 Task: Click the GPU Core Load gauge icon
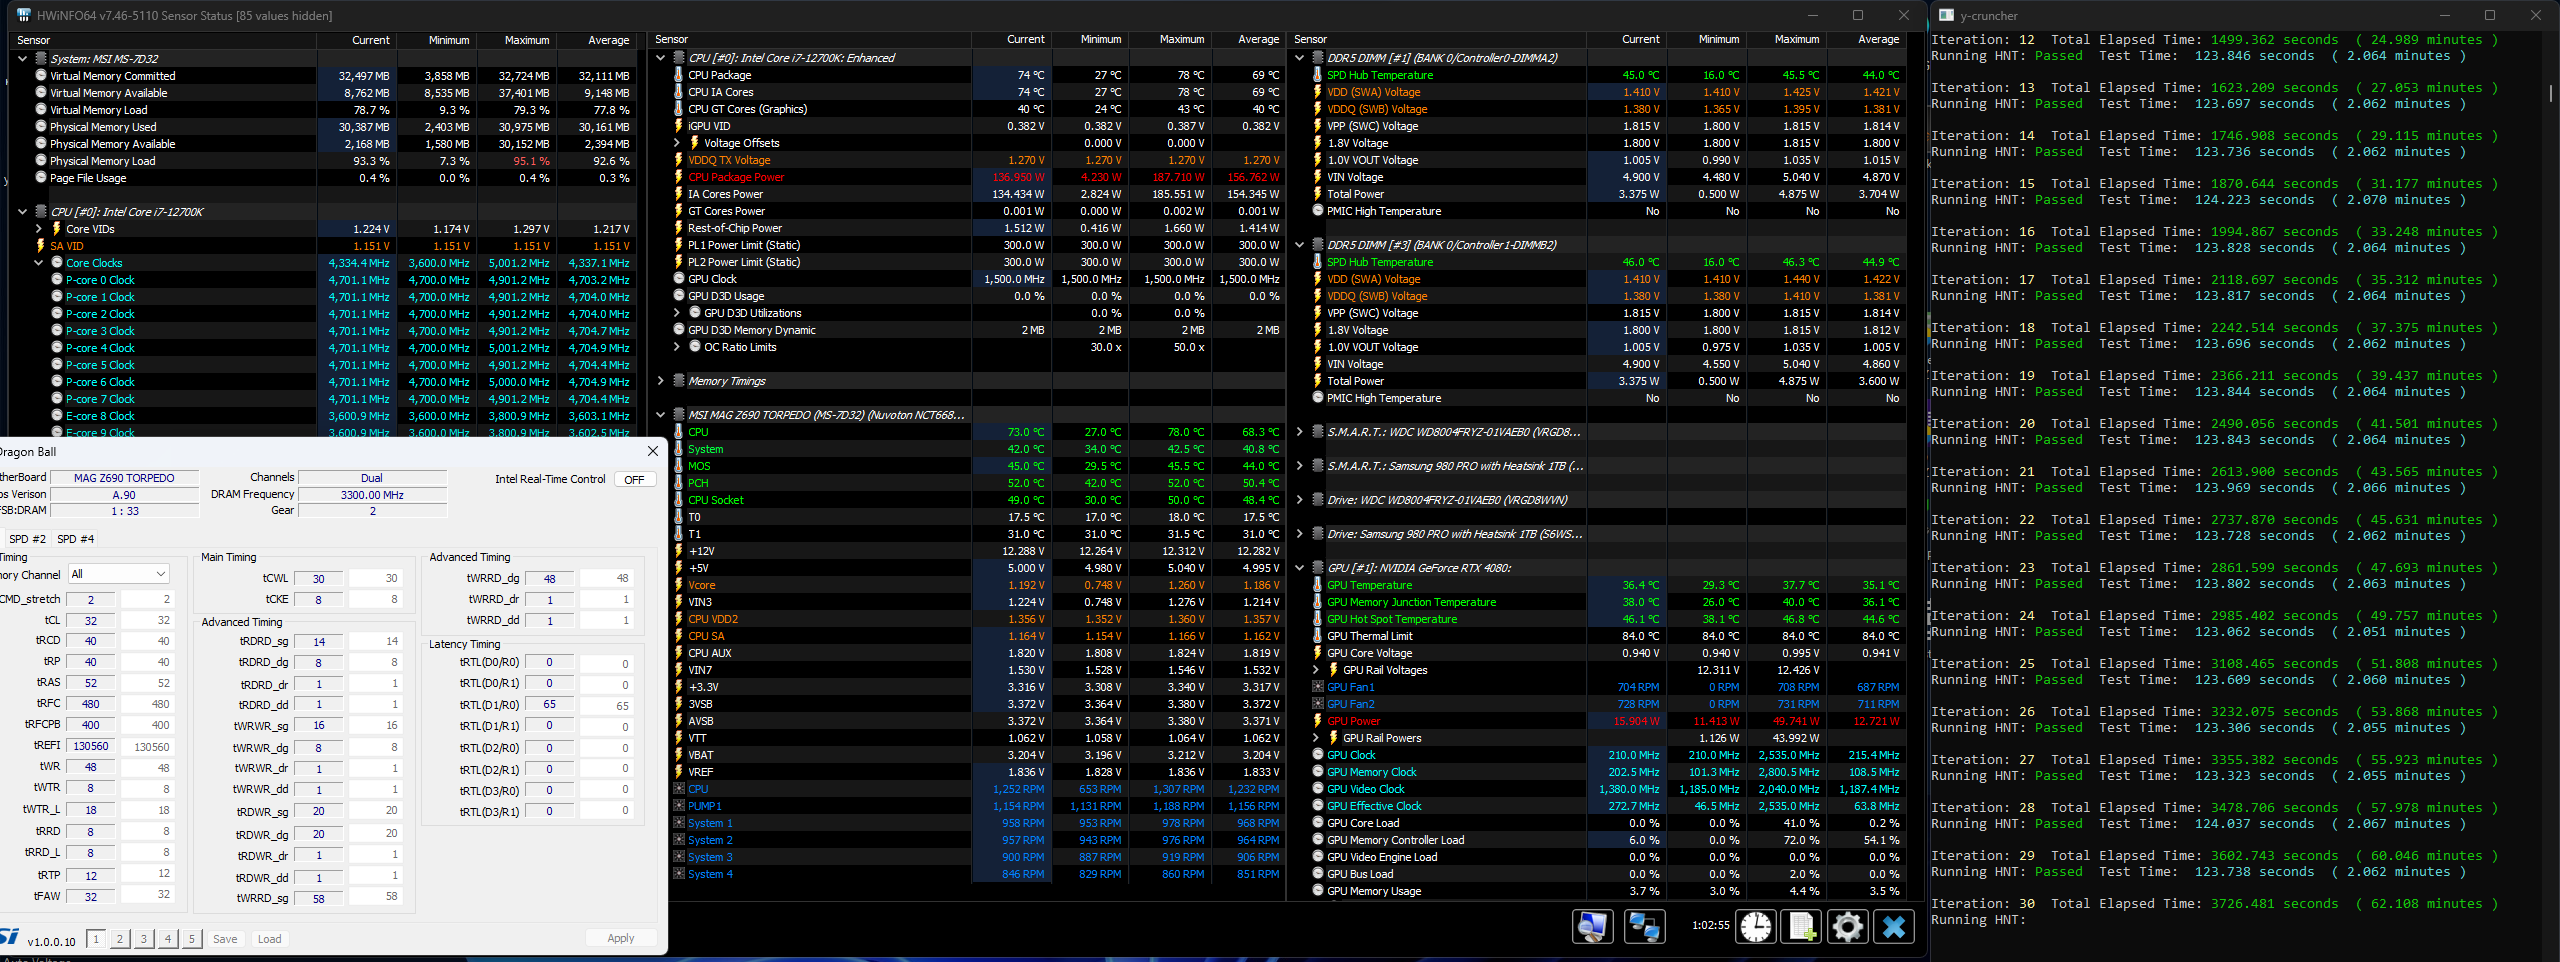(1318, 823)
